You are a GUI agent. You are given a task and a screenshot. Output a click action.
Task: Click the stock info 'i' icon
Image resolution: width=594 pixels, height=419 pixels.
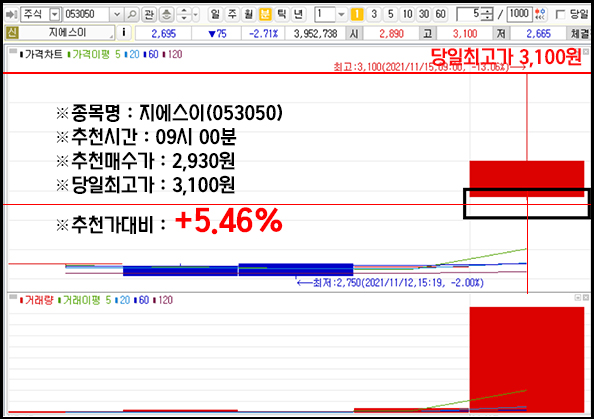coord(123,33)
